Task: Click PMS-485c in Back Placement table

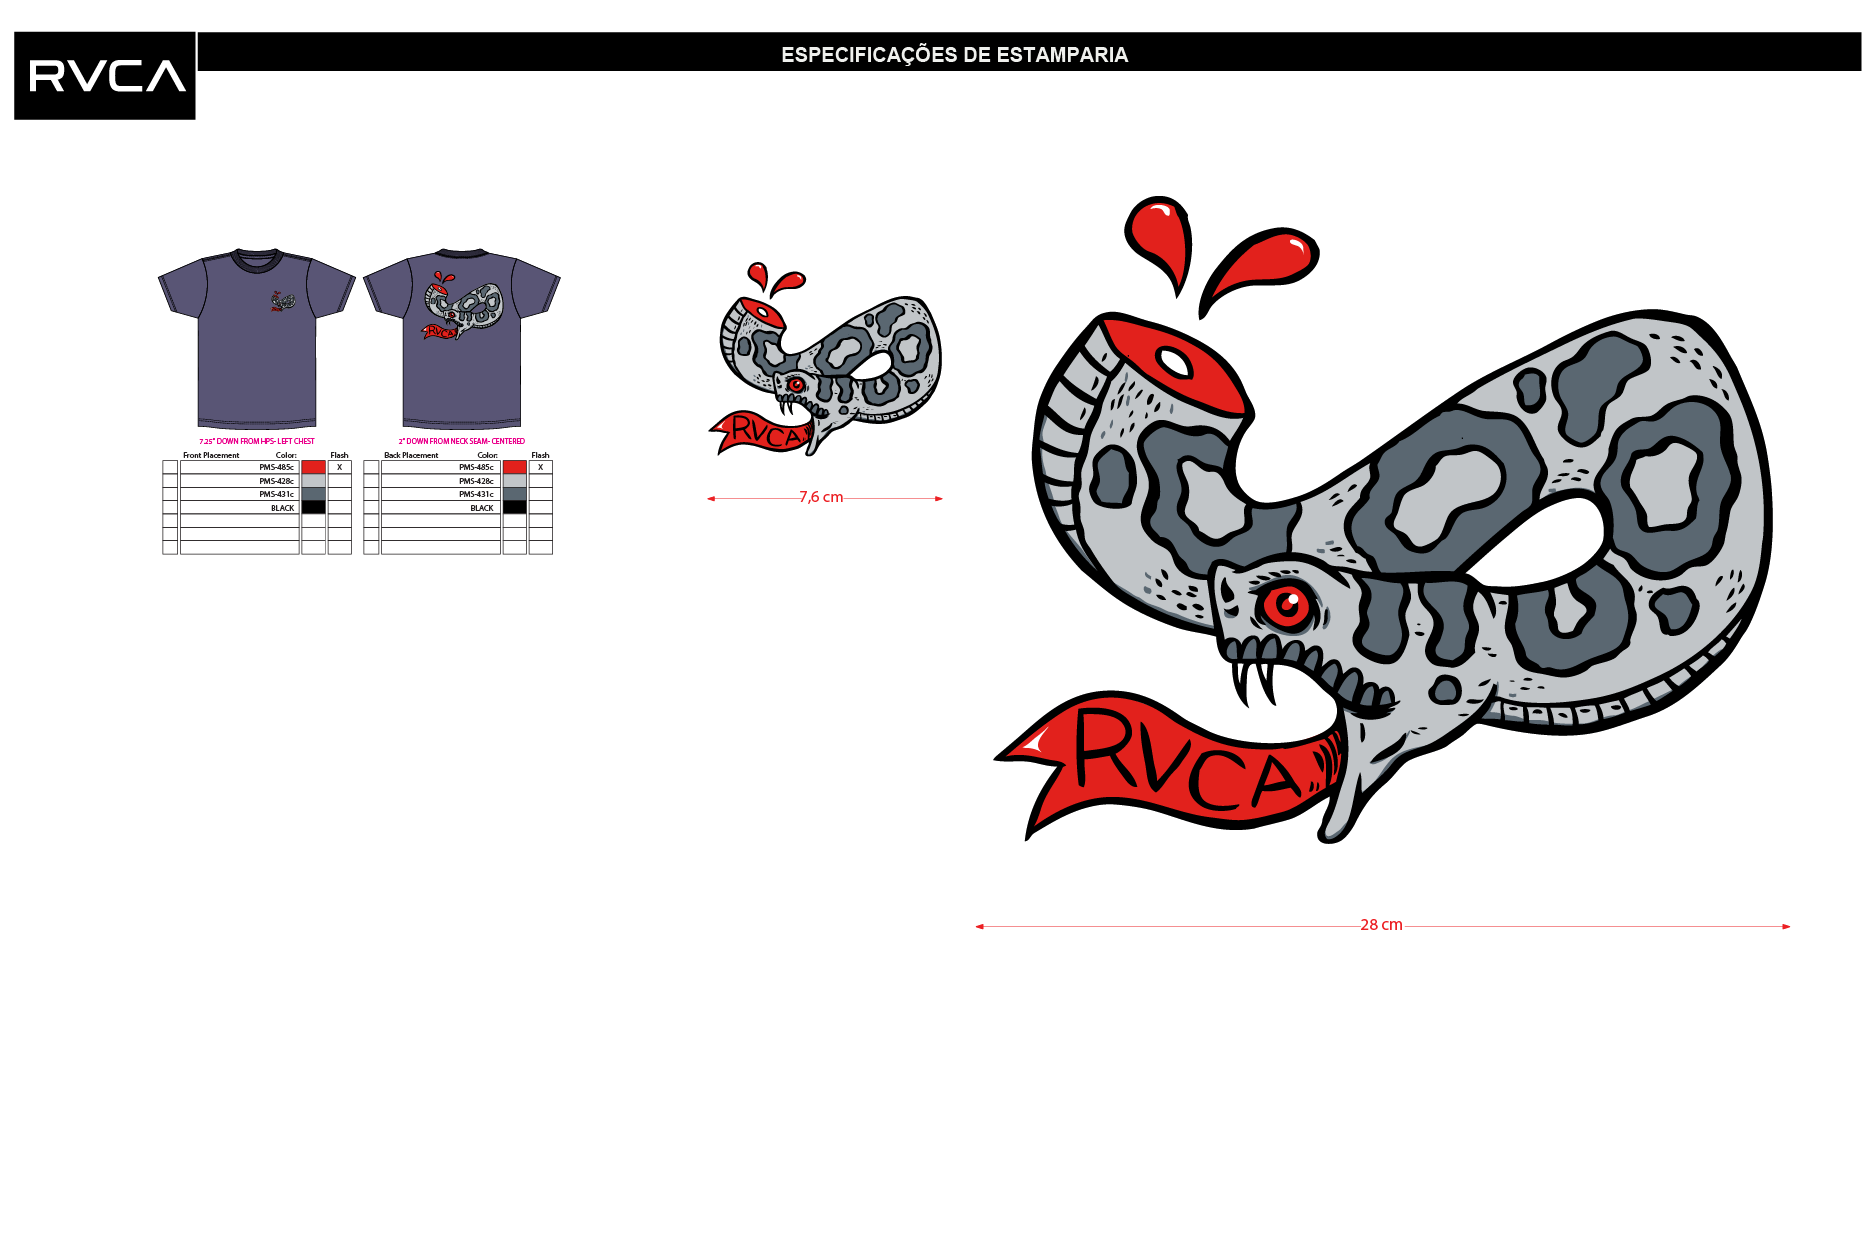Action: 476,467
